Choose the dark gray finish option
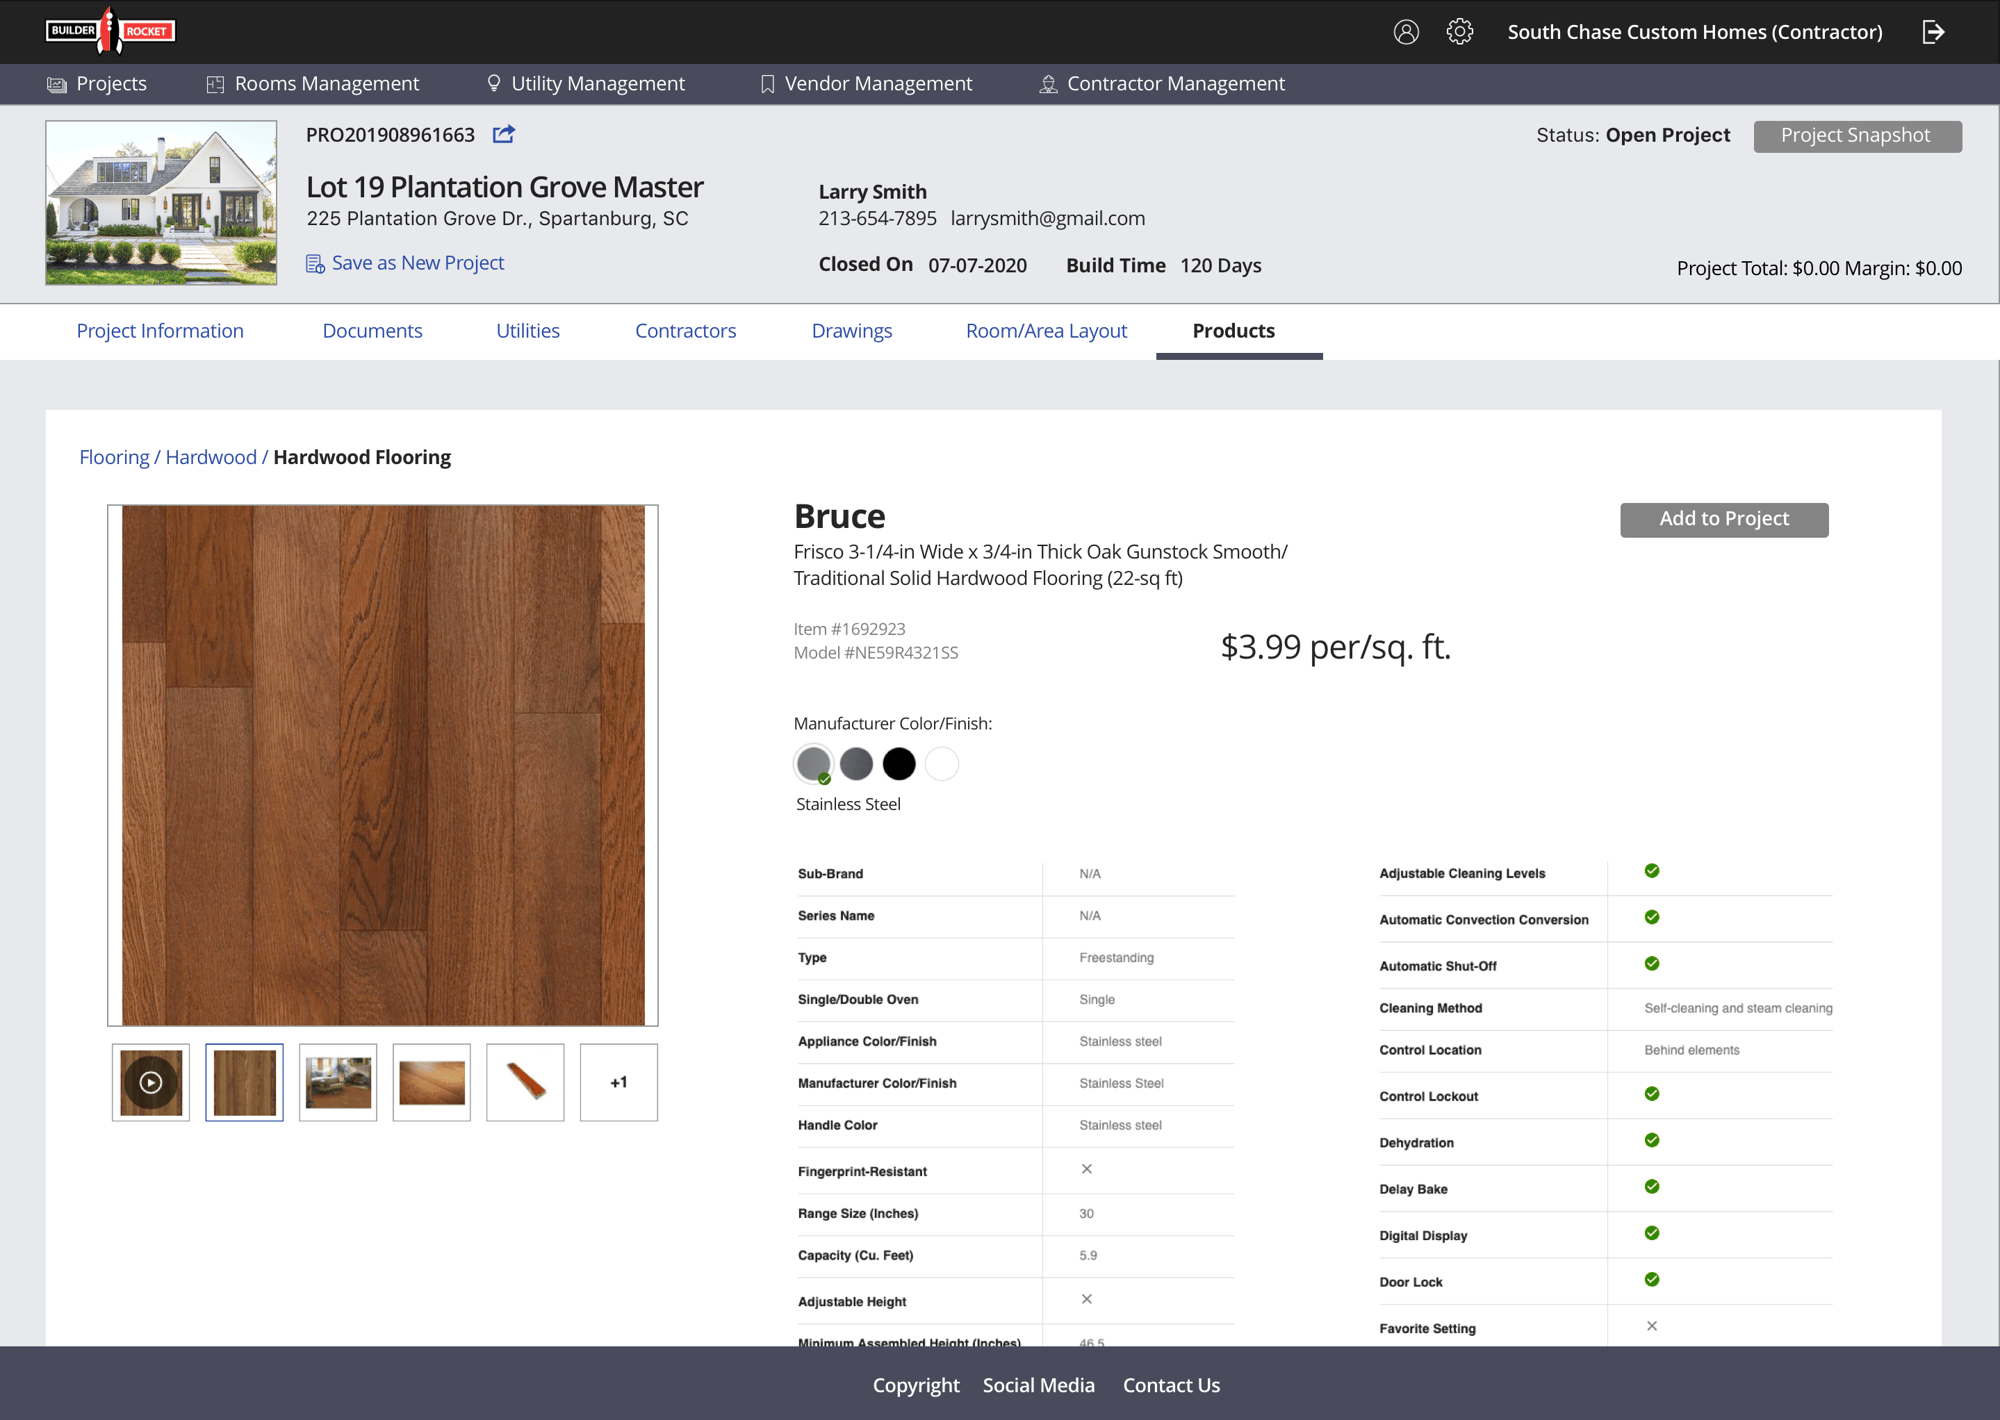The height and width of the screenshot is (1420, 2000). tap(857, 763)
